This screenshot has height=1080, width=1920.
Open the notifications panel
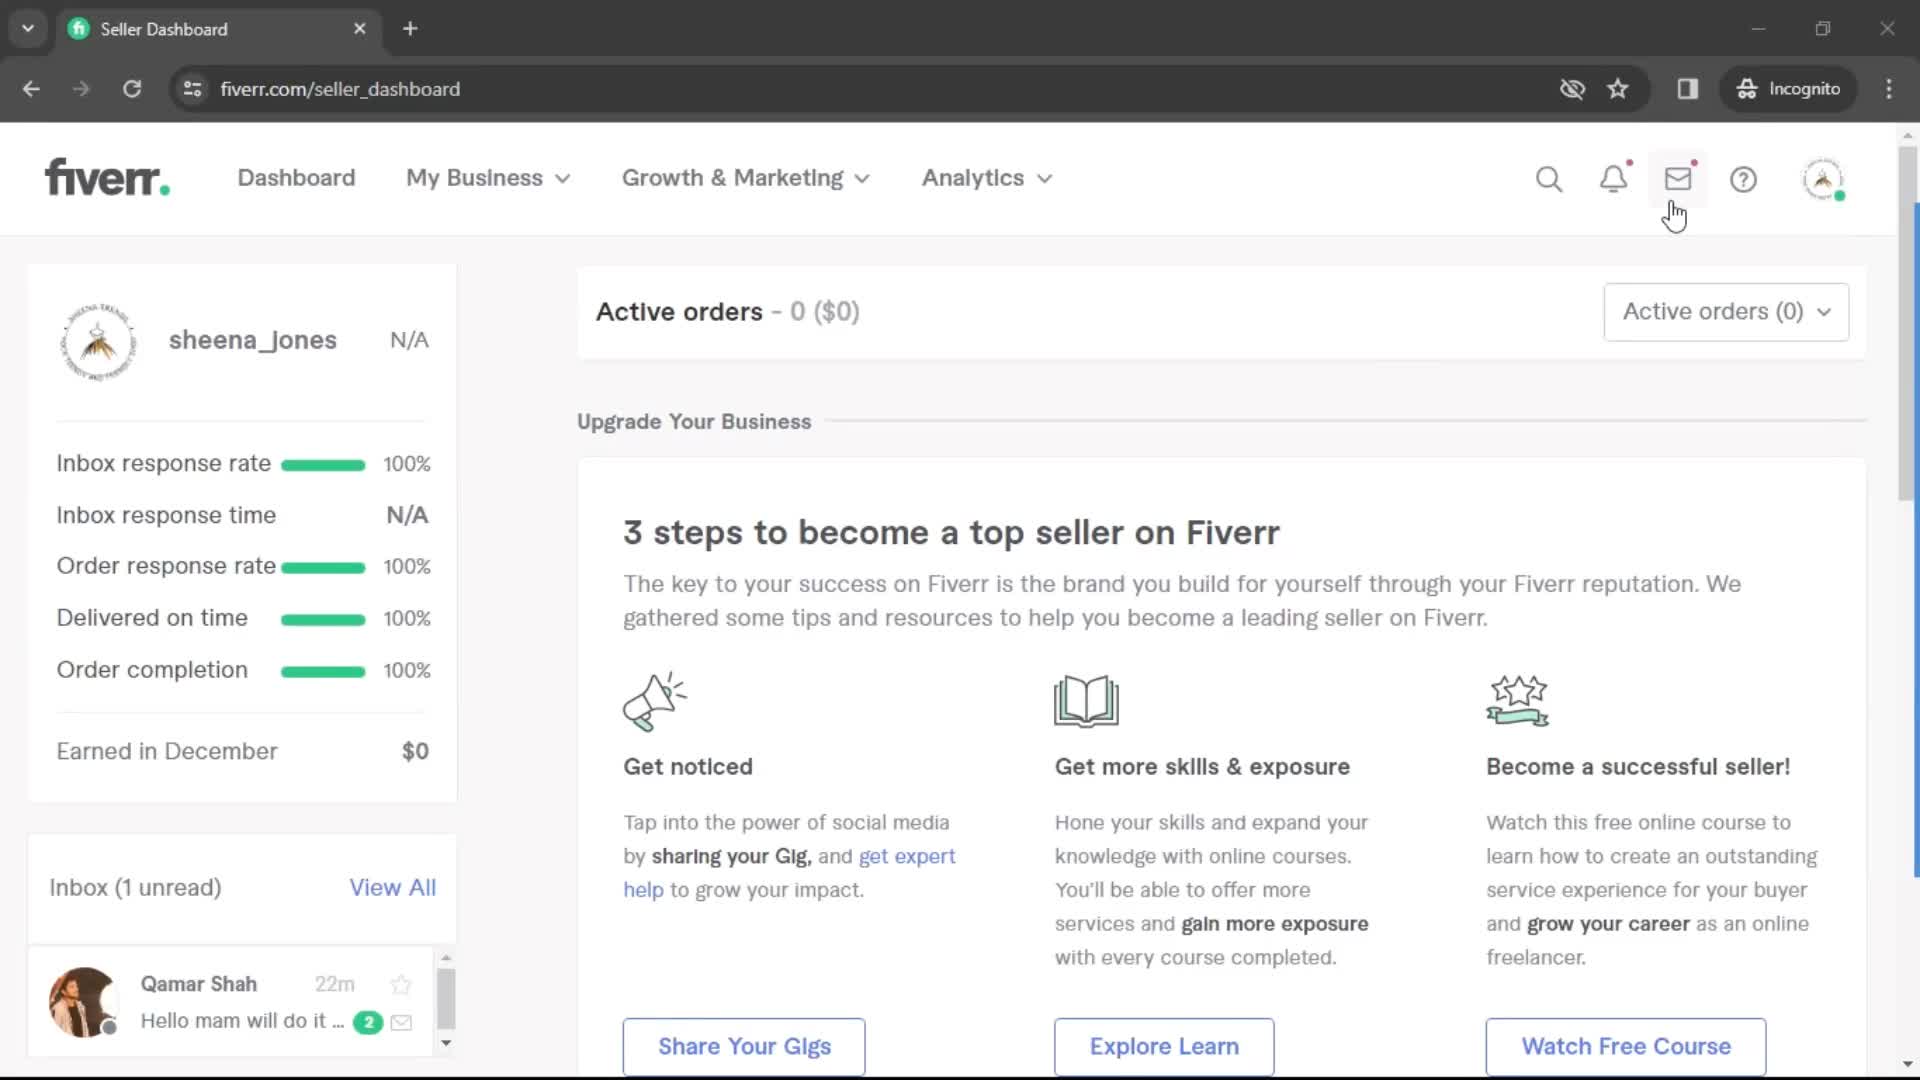(1613, 178)
